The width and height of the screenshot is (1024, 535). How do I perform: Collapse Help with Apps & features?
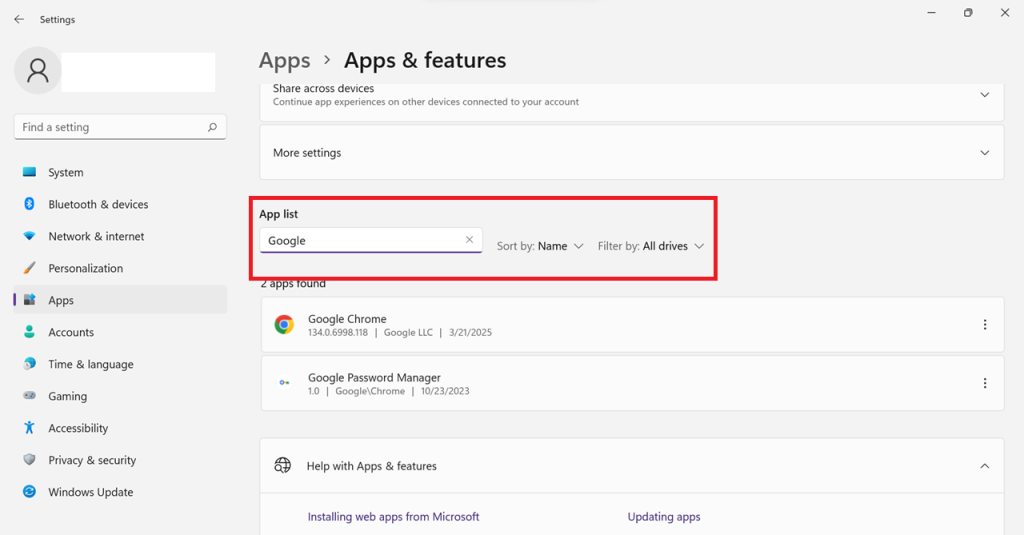click(x=984, y=466)
